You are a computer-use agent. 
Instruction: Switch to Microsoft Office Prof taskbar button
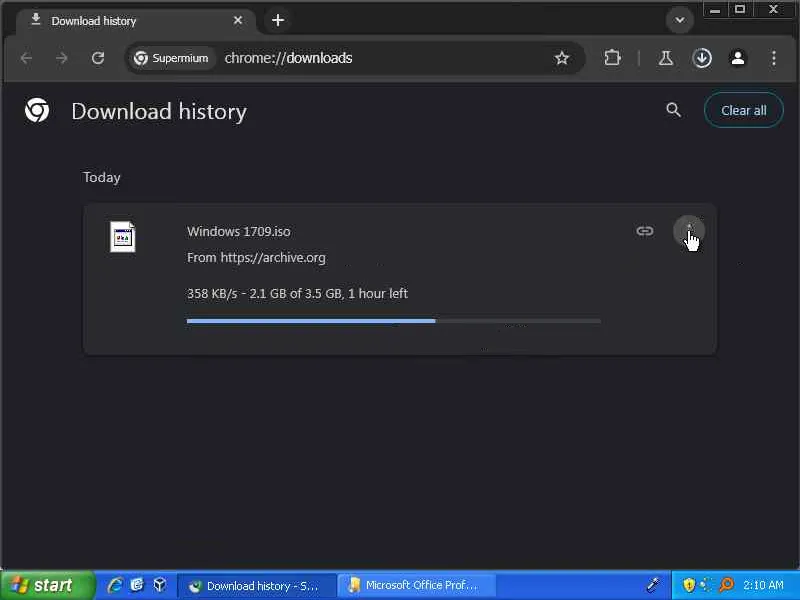point(417,586)
